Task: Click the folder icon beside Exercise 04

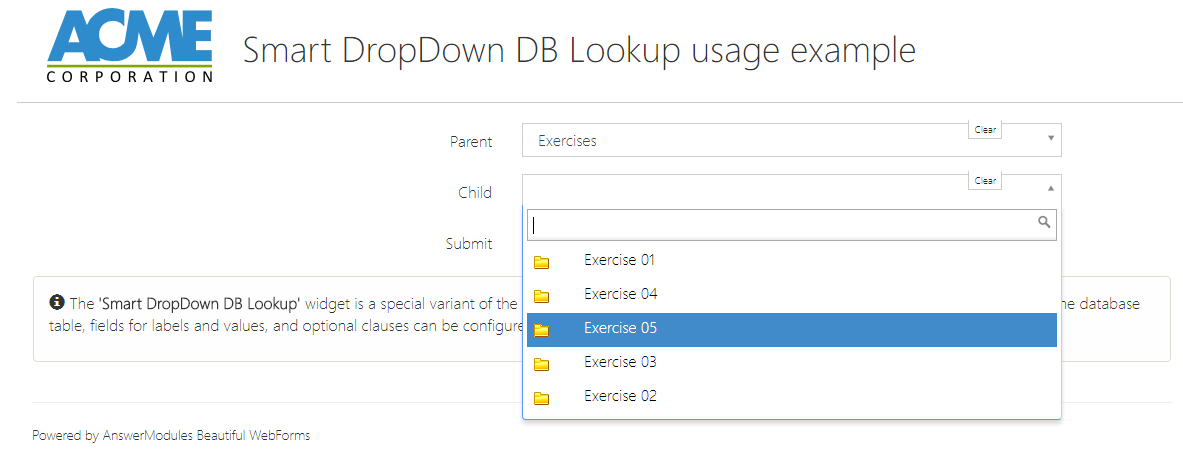Action: (x=542, y=296)
